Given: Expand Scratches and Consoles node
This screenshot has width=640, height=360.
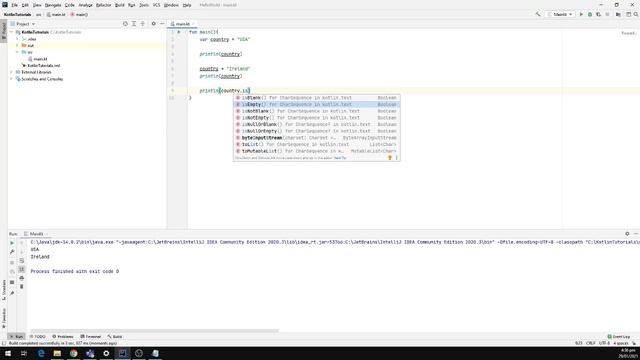Looking at the screenshot, I should coord(11,79).
